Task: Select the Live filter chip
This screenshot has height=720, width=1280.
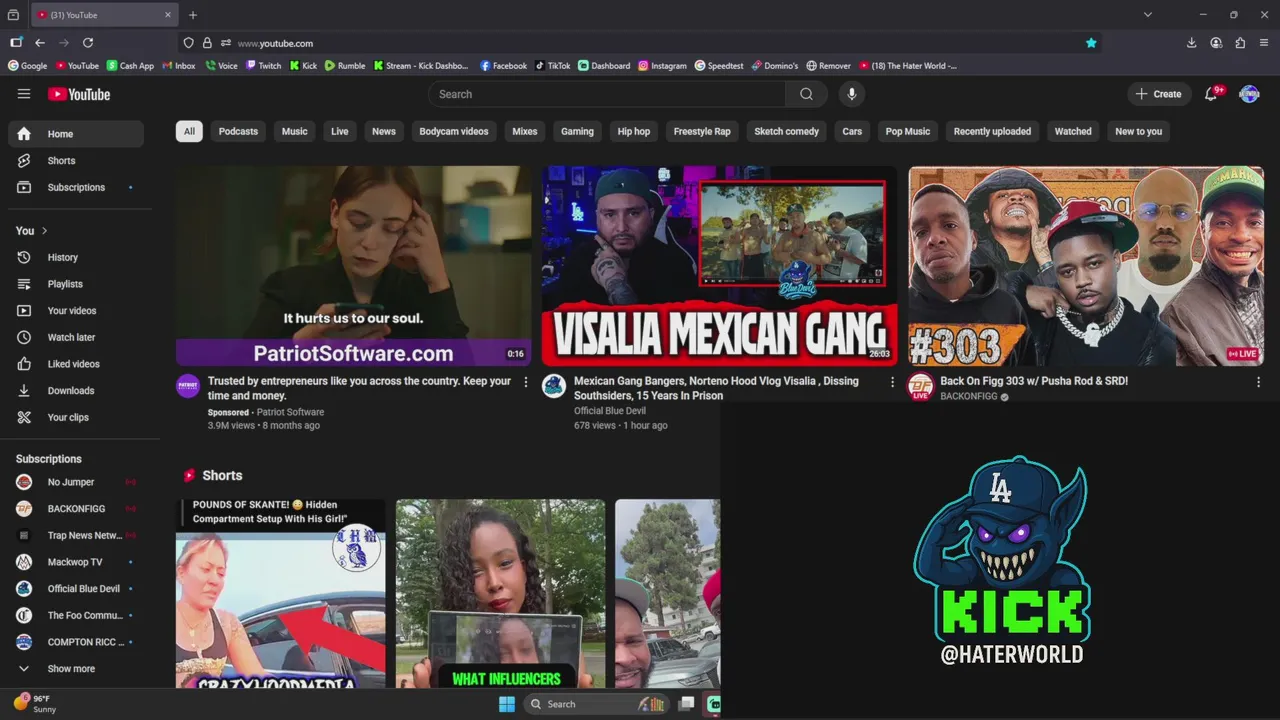Action: 340,131
